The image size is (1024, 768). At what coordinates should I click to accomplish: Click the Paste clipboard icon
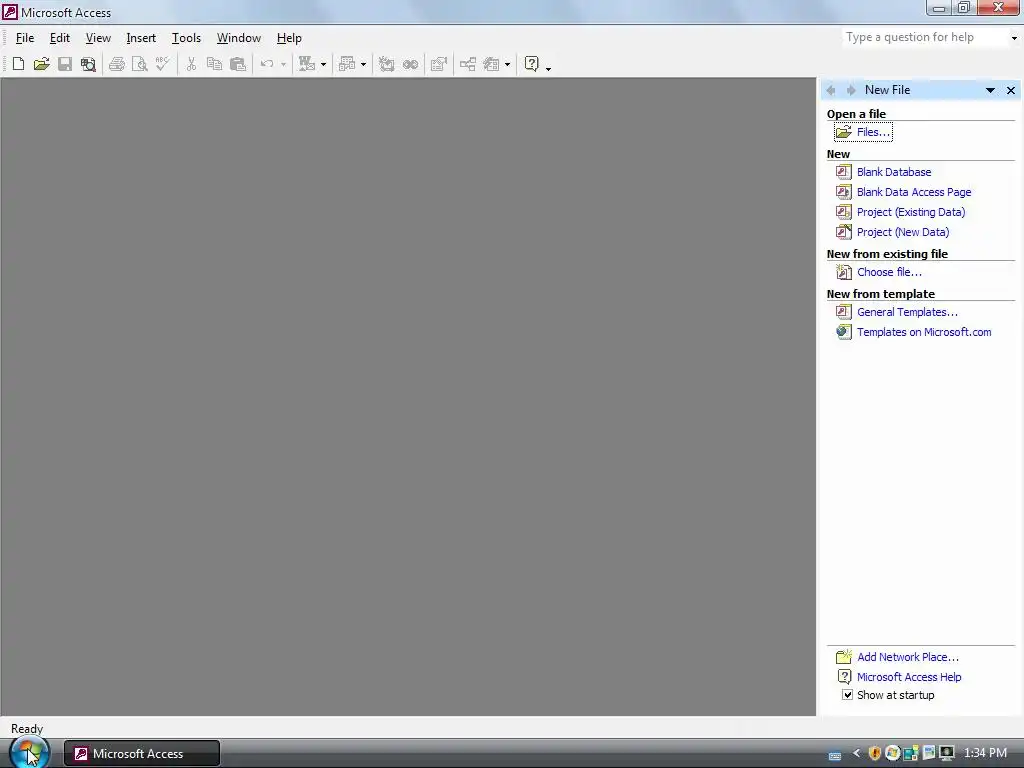pos(238,64)
